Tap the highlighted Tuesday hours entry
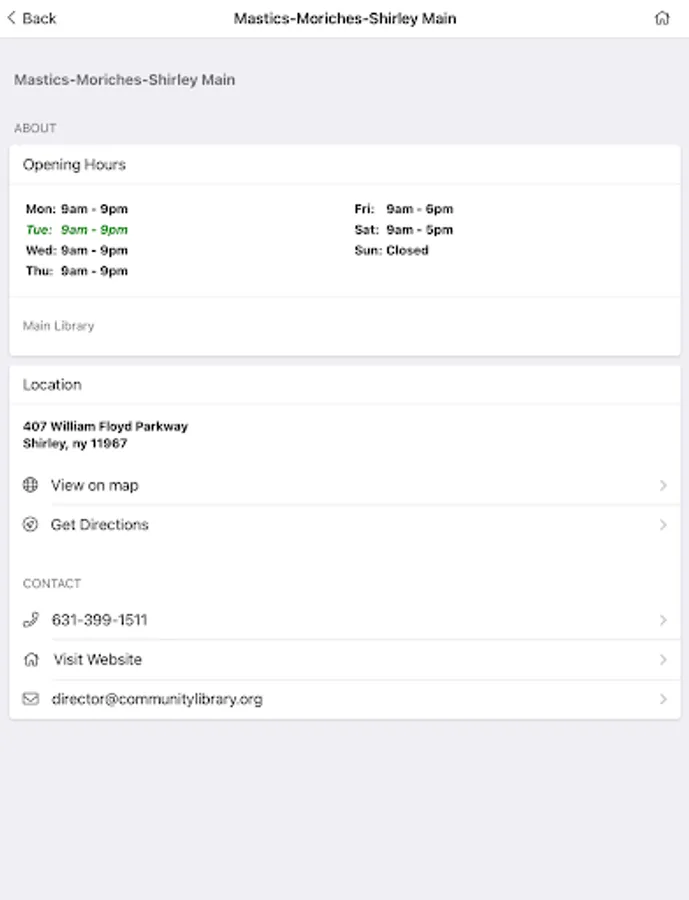Screen dimensions: 689x900 (77, 230)
